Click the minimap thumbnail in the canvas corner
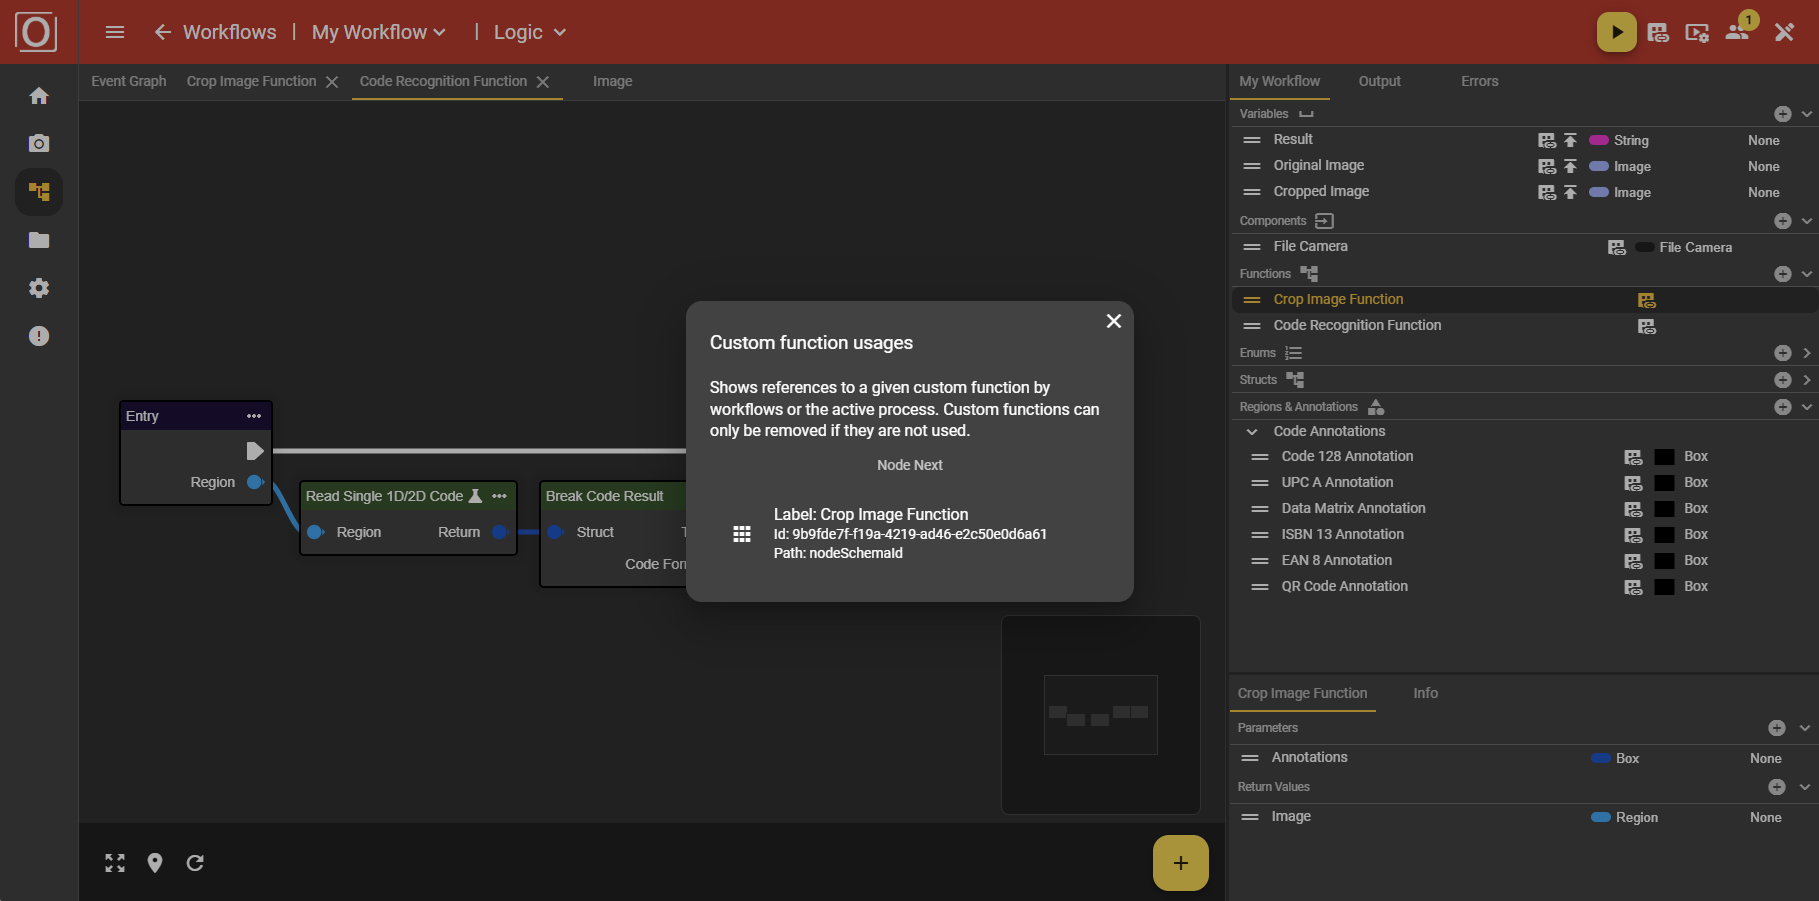 click(x=1100, y=714)
